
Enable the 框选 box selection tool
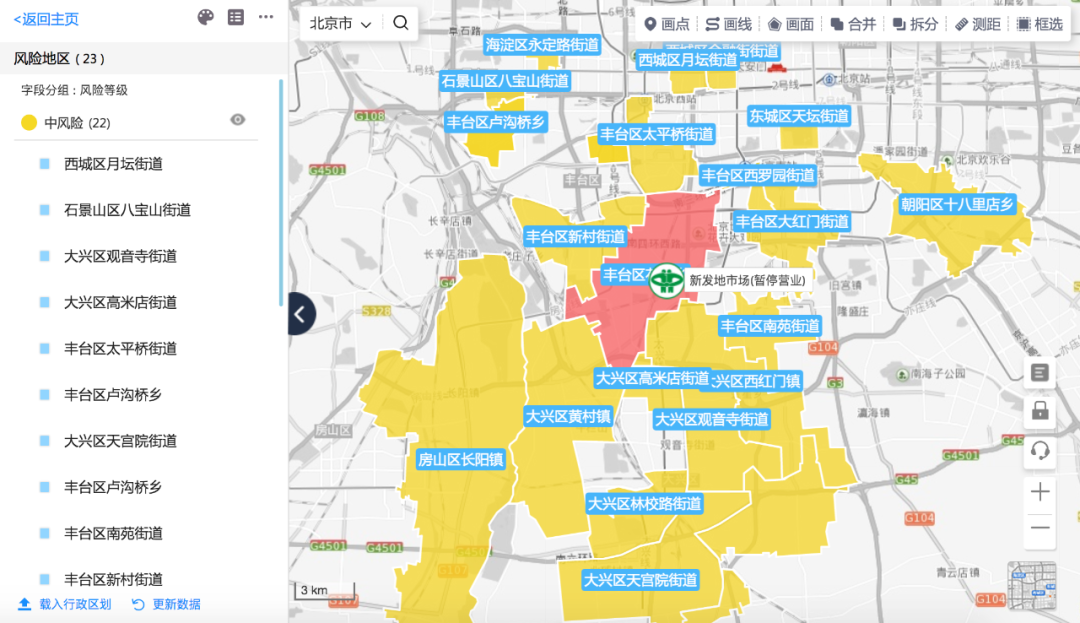tap(1040, 23)
